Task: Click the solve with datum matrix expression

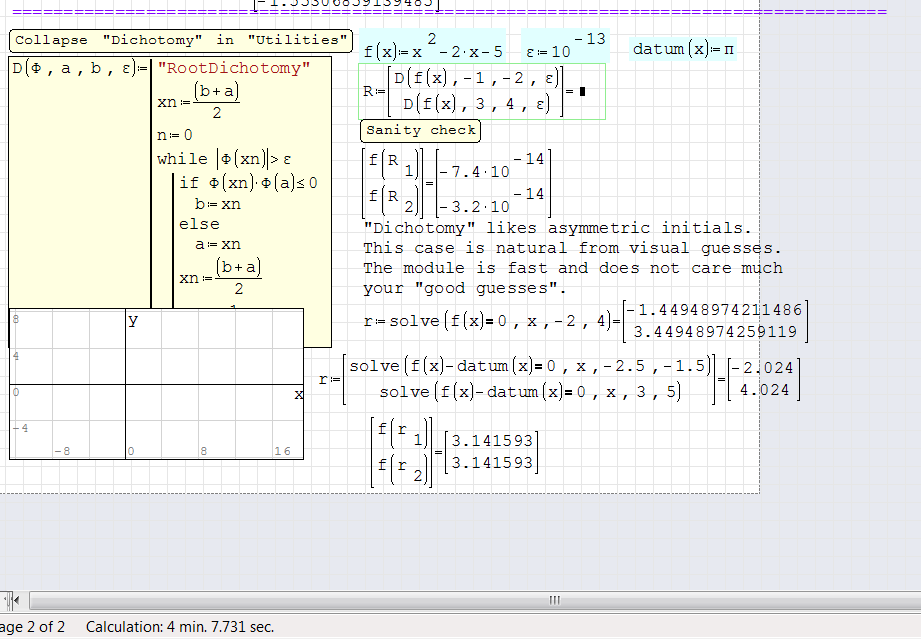Action: [530, 379]
